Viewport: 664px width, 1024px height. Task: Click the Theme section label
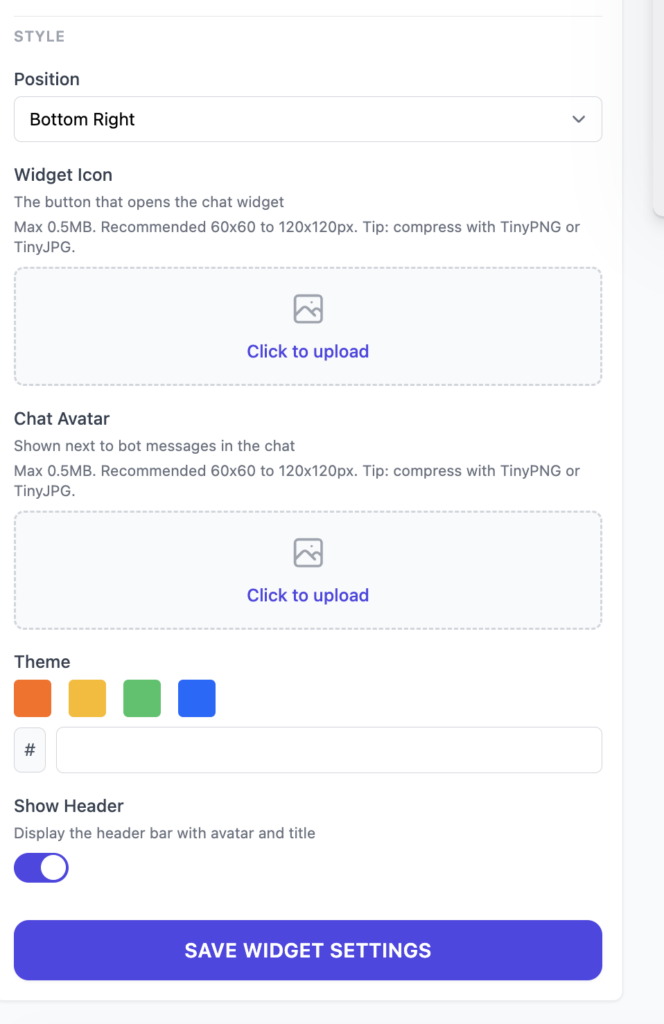[x=42, y=661]
